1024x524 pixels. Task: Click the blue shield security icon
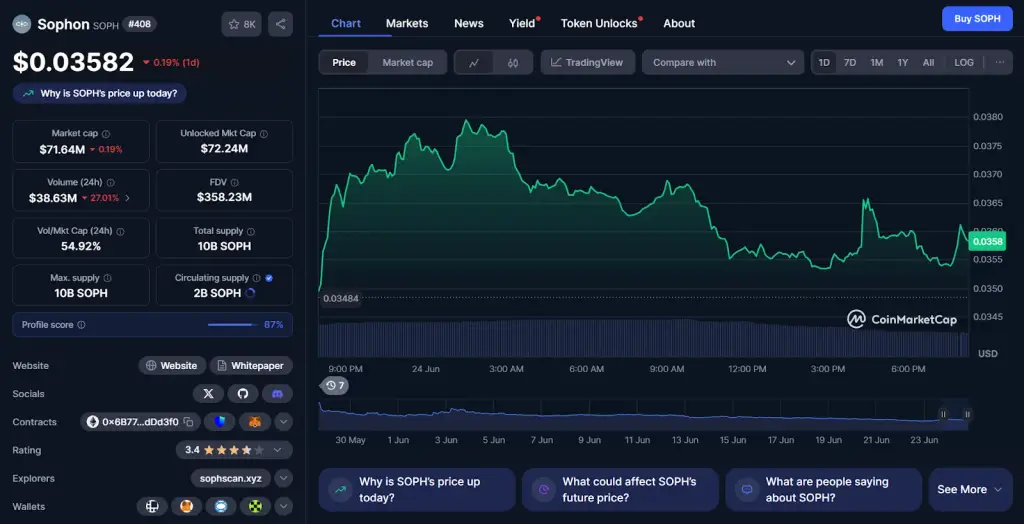point(219,422)
